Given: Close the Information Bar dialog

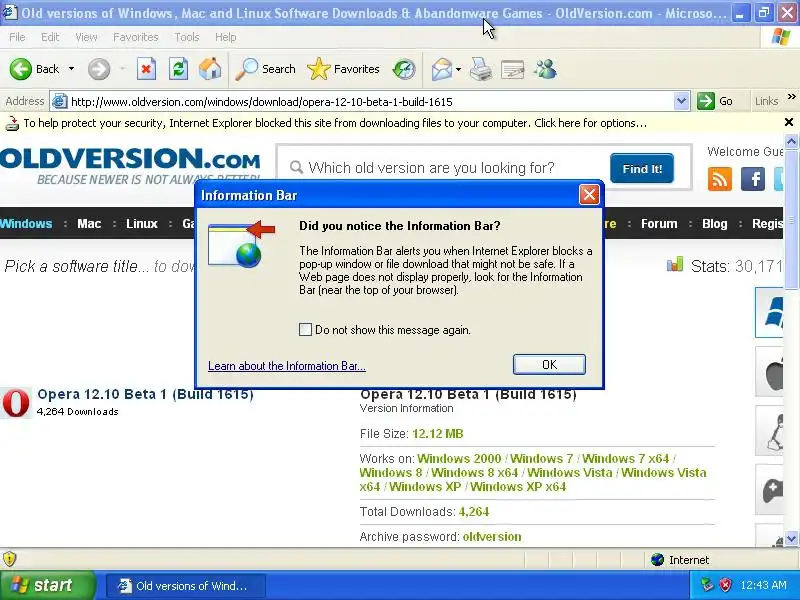Looking at the screenshot, I should [589, 195].
